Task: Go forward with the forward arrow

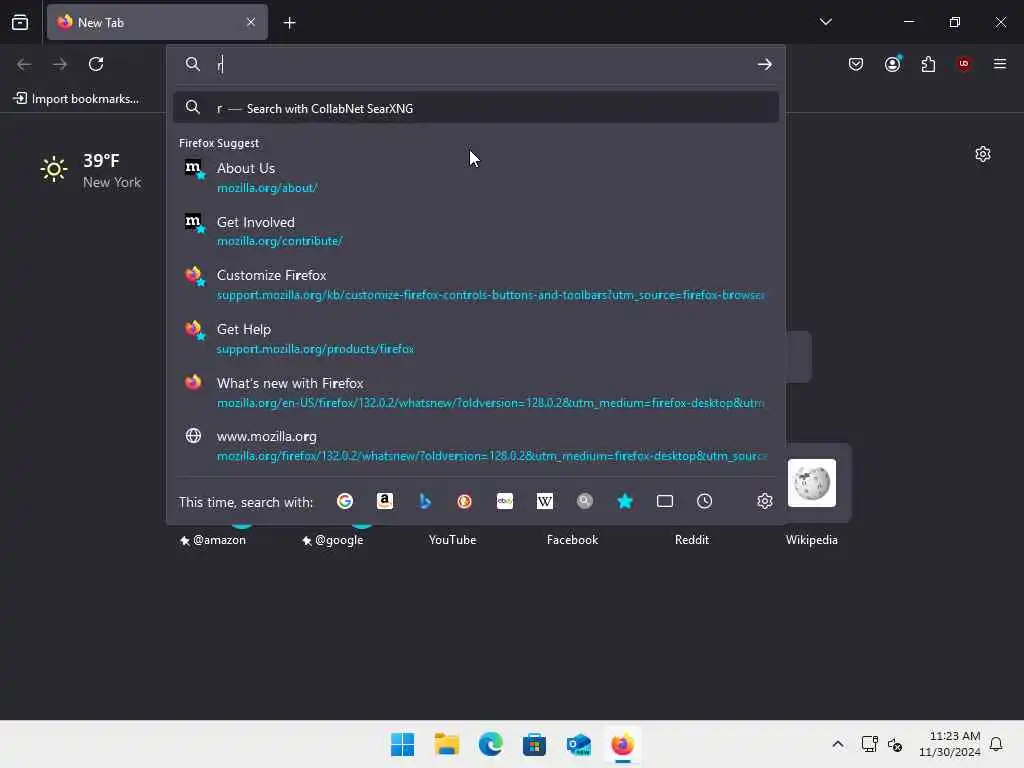Action: click(x=60, y=64)
